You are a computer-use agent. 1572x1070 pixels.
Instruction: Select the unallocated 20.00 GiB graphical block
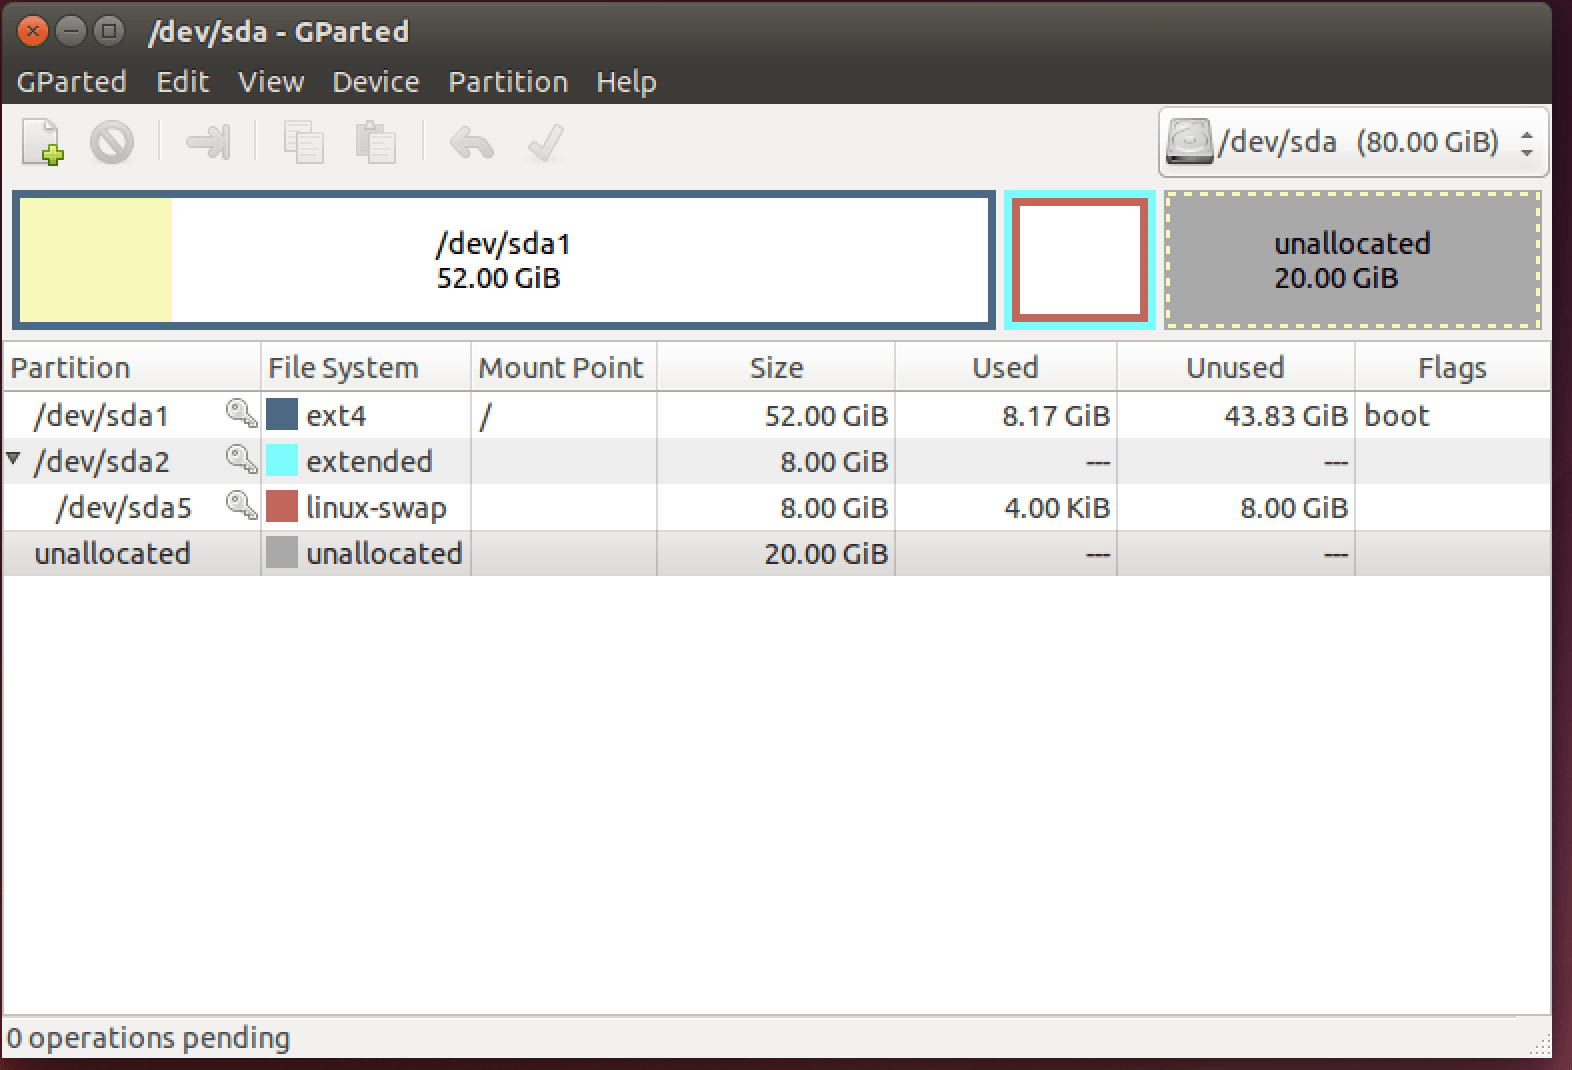(1352, 260)
